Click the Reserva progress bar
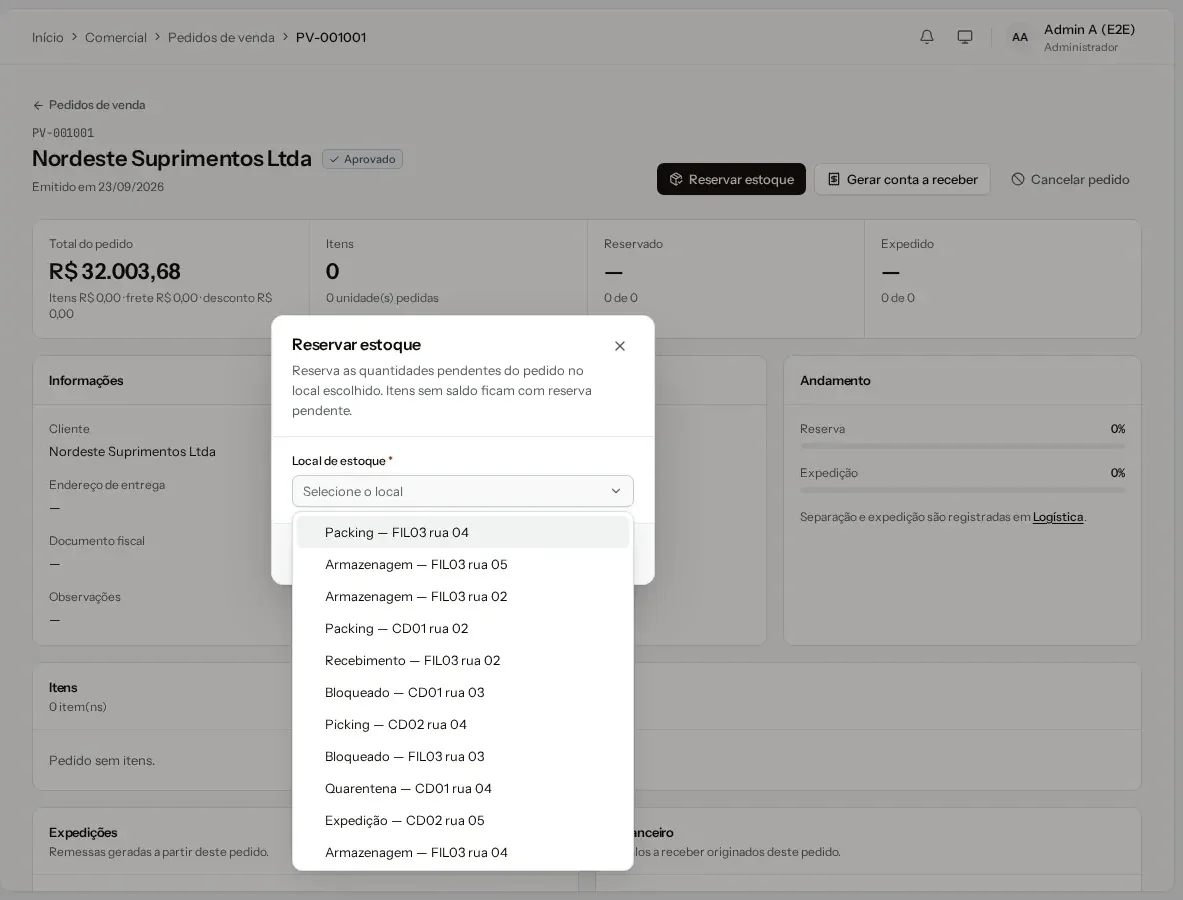 [963, 446]
